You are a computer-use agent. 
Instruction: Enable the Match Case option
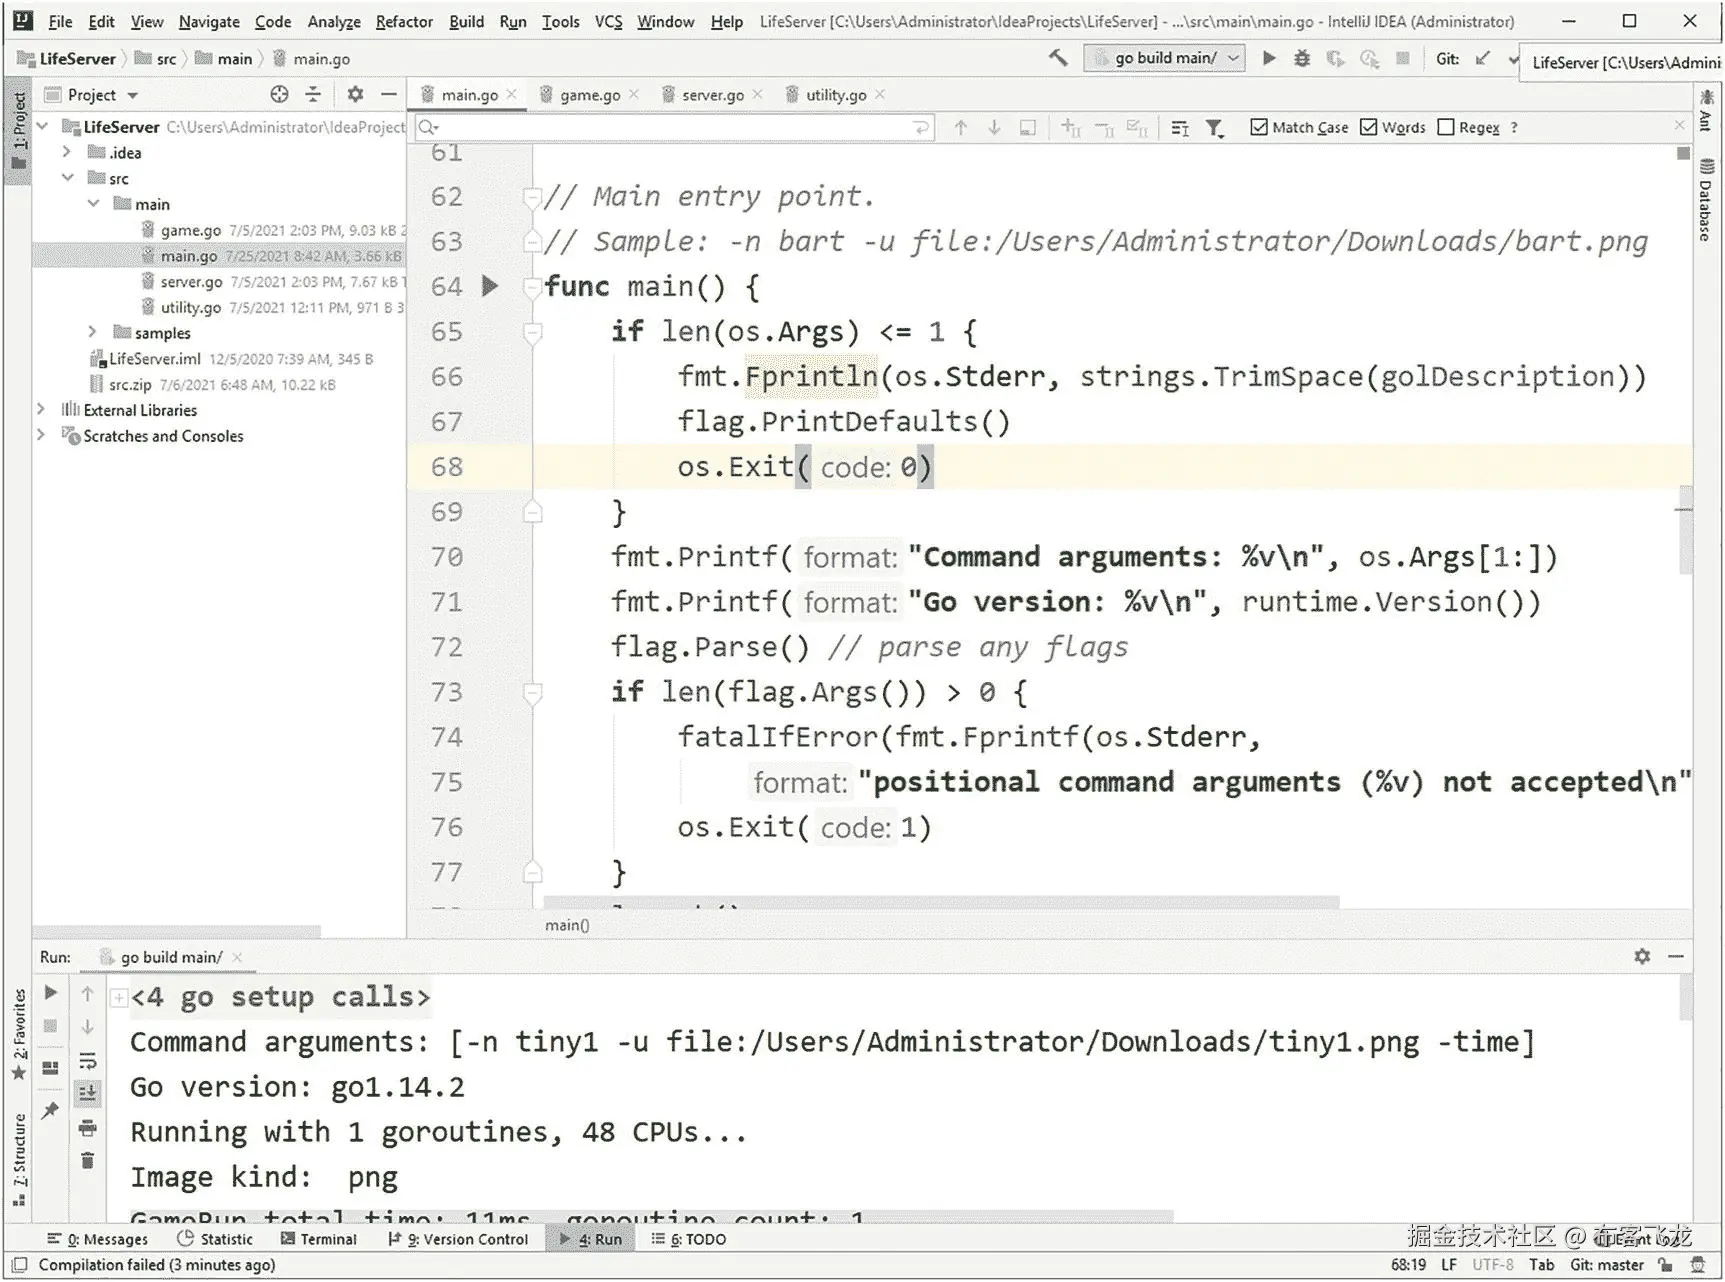tap(1260, 127)
